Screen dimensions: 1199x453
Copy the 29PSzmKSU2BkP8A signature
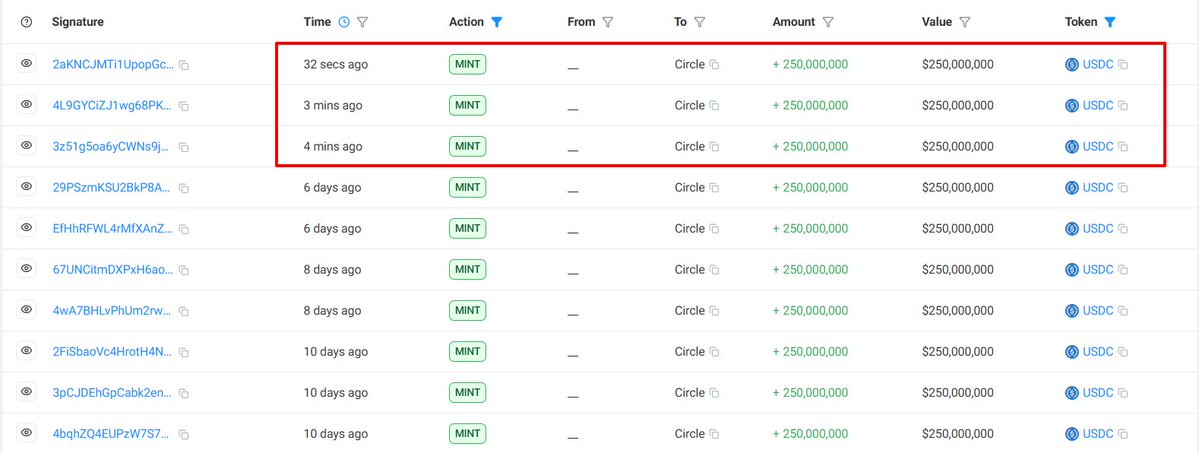(184, 188)
